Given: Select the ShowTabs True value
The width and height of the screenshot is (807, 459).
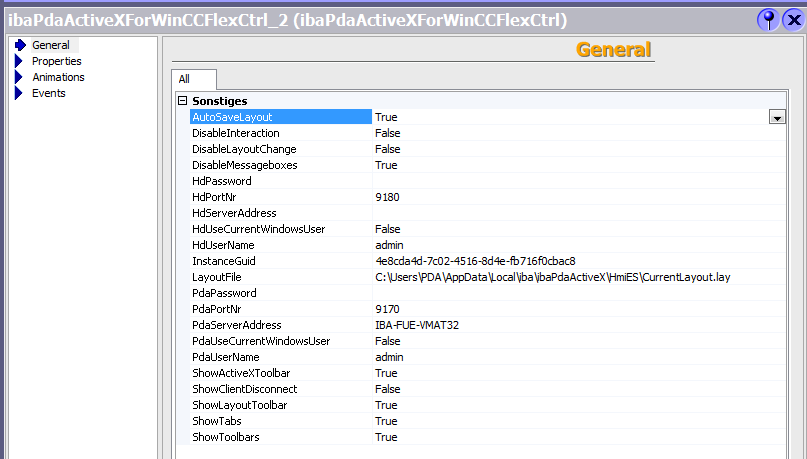Looking at the screenshot, I should coord(386,421).
